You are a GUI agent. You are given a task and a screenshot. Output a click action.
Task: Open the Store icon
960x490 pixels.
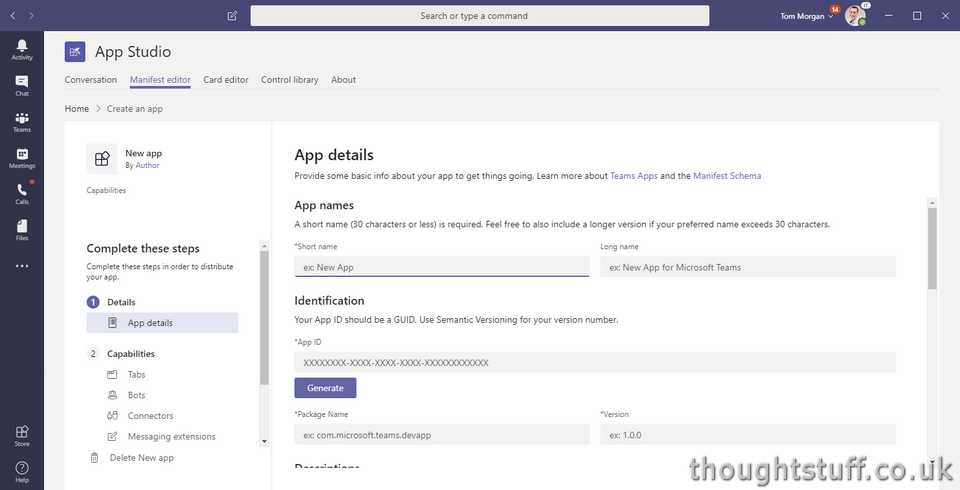tap(22, 435)
